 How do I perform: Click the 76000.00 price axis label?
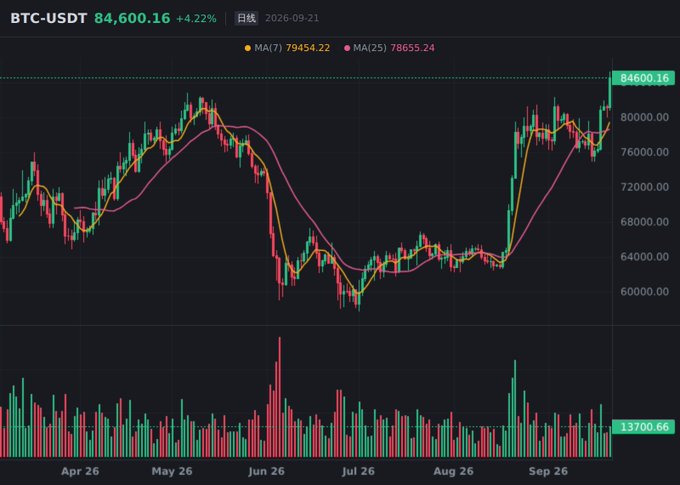pos(644,152)
